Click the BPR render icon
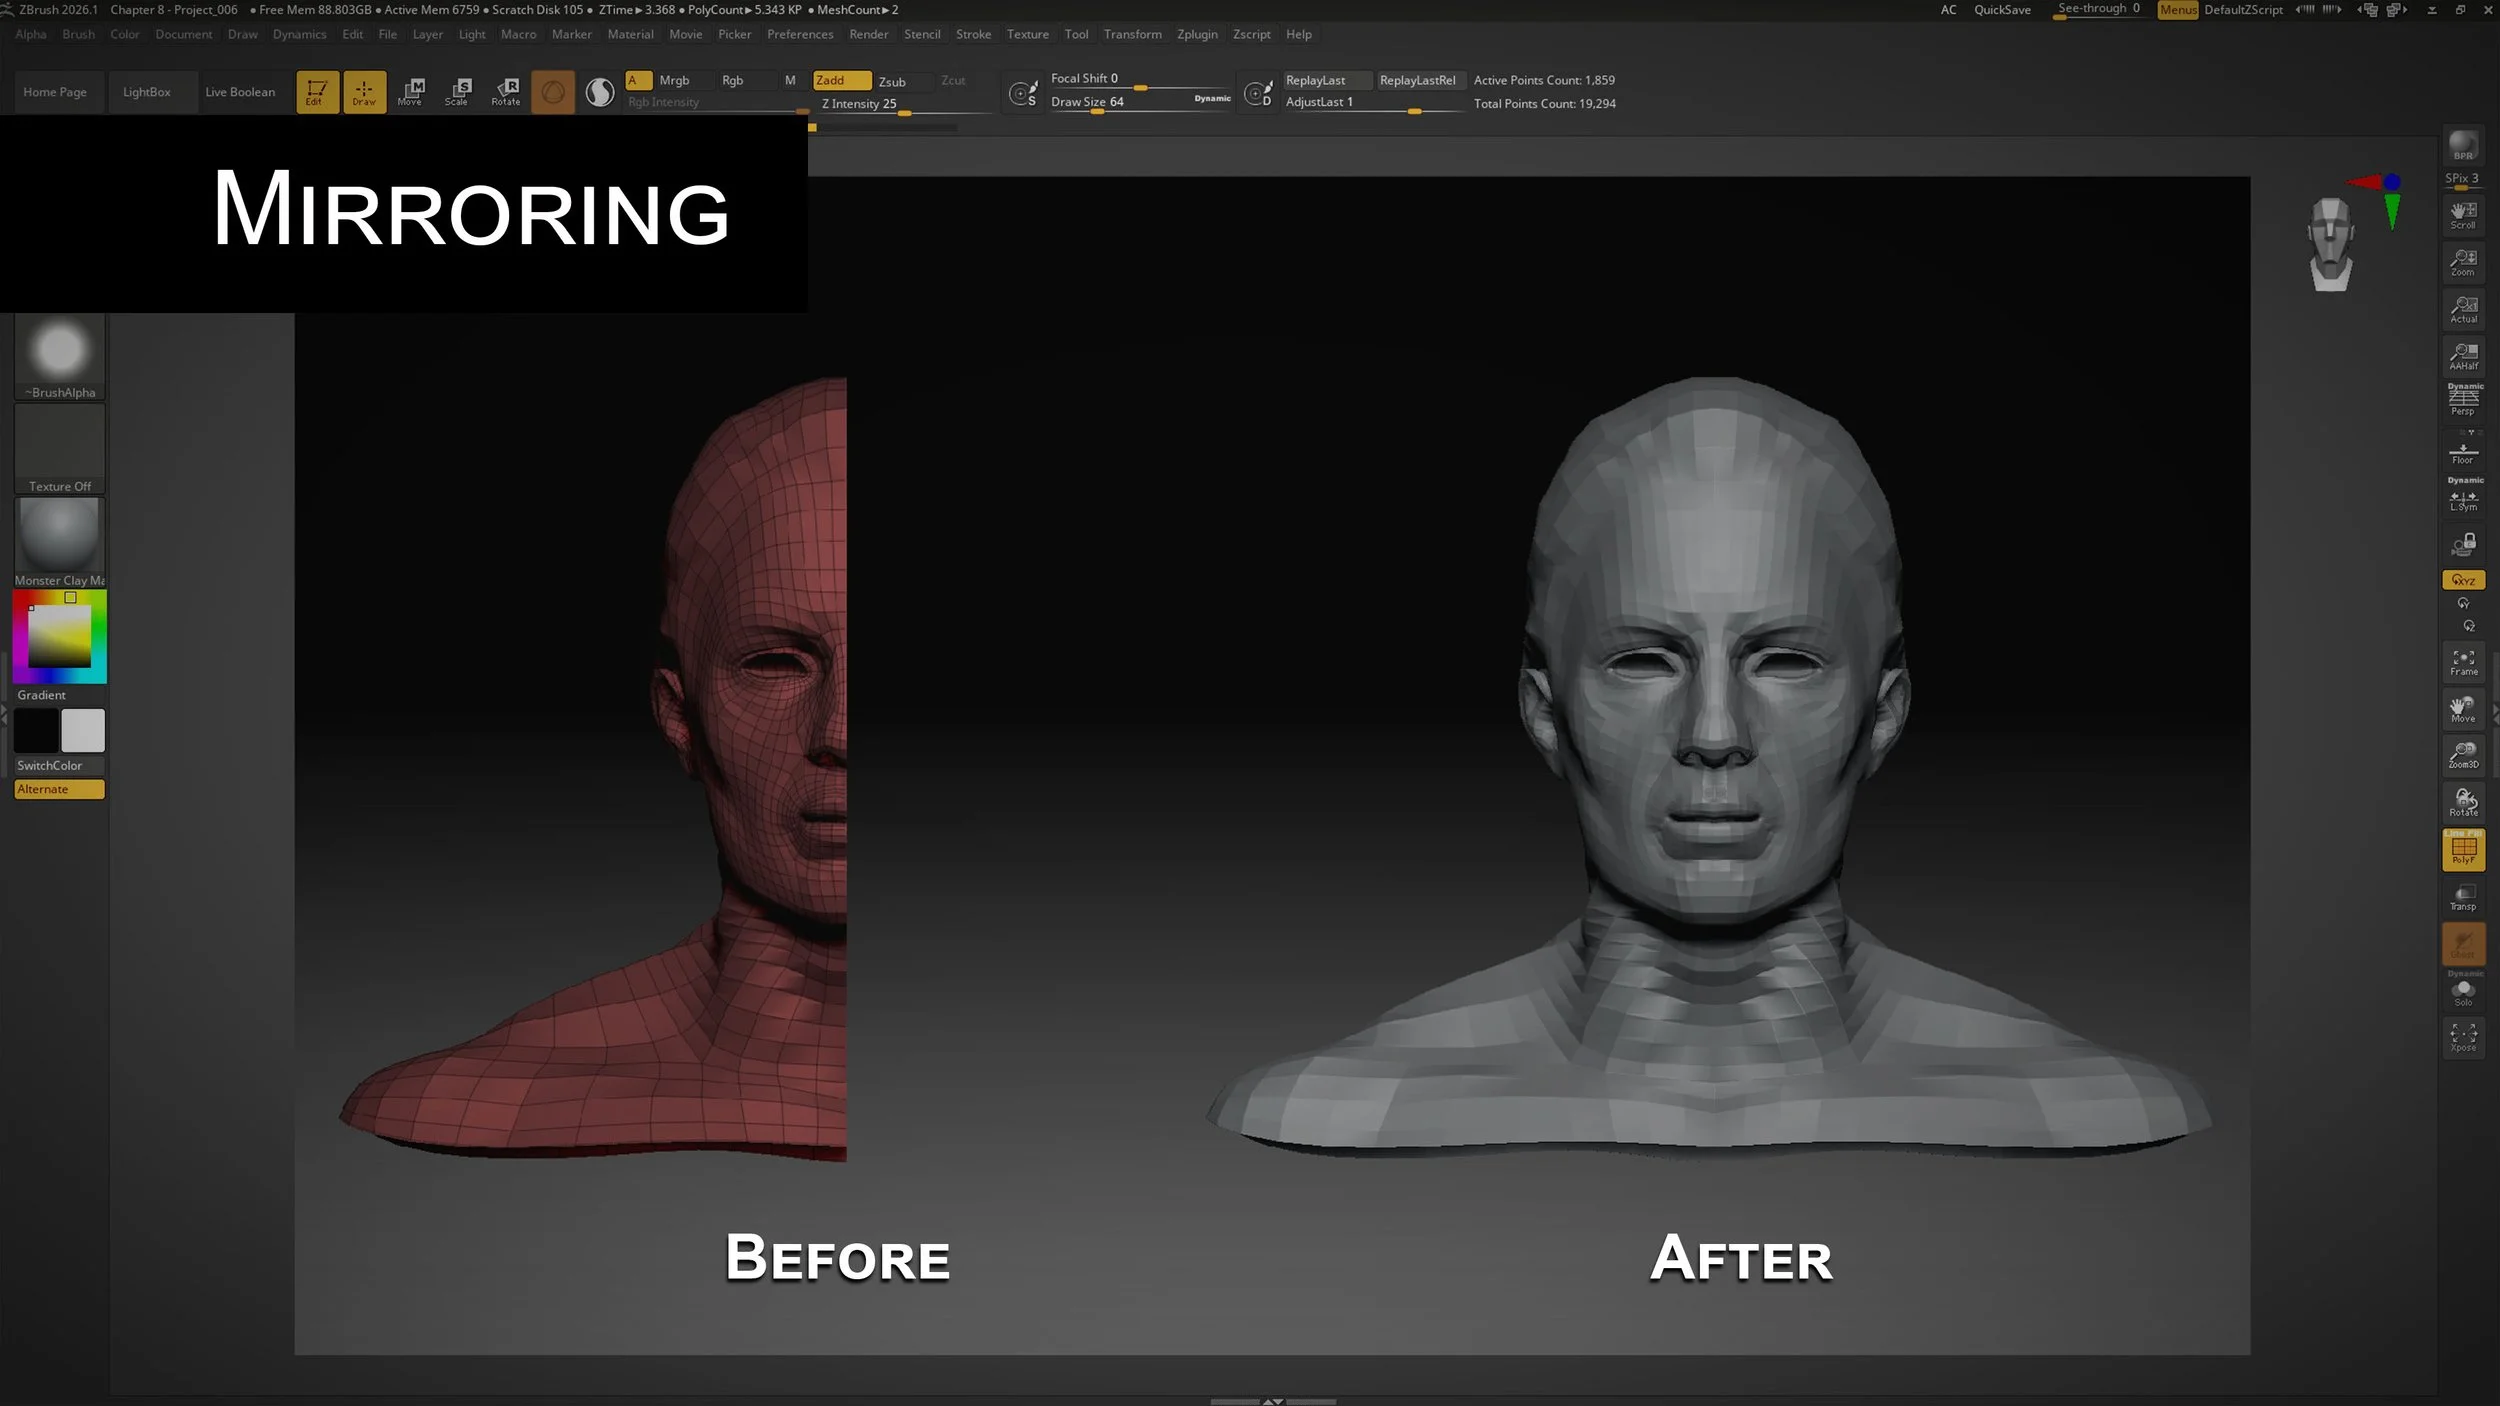This screenshot has width=2500, height=1406. click(x=2463, y=146)
